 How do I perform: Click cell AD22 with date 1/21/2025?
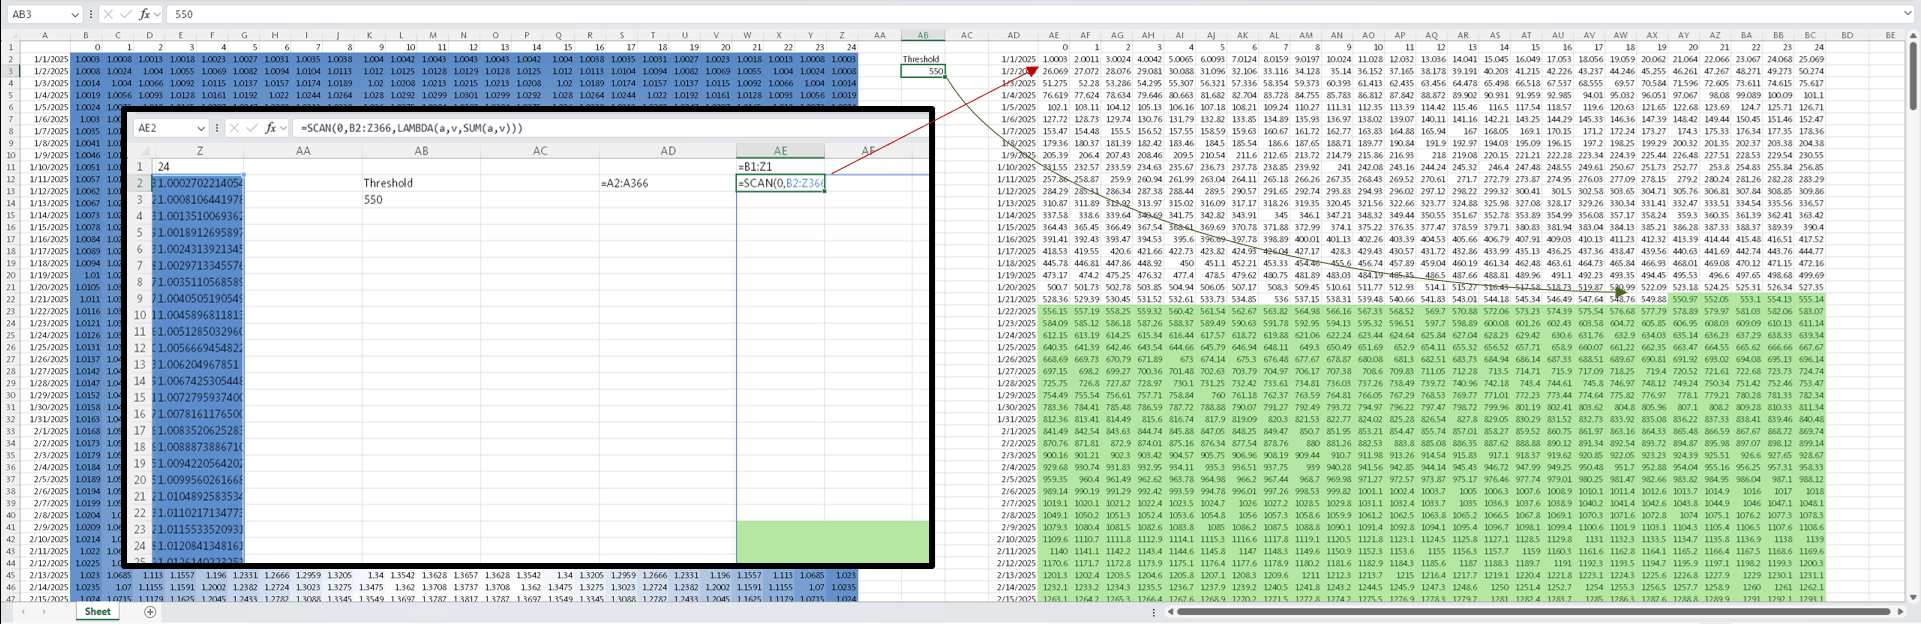(x=1014, y=299)
